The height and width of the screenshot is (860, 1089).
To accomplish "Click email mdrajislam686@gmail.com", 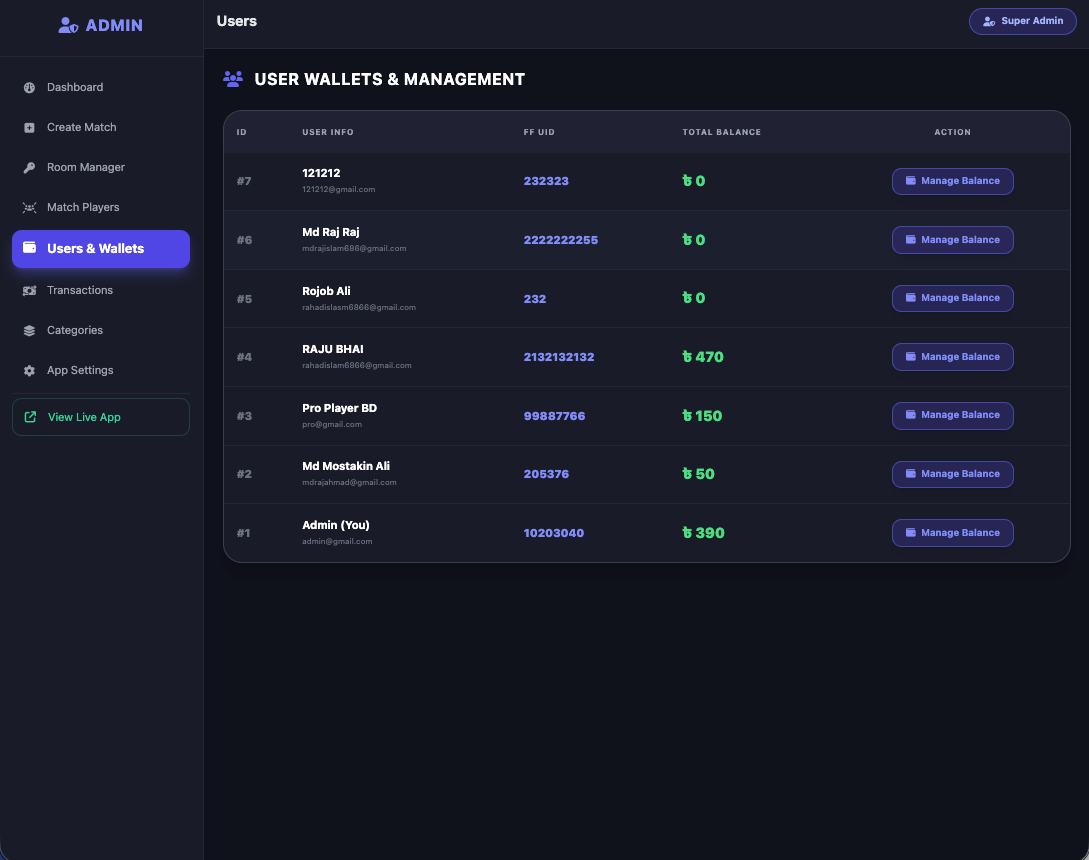I will (354, 249).
